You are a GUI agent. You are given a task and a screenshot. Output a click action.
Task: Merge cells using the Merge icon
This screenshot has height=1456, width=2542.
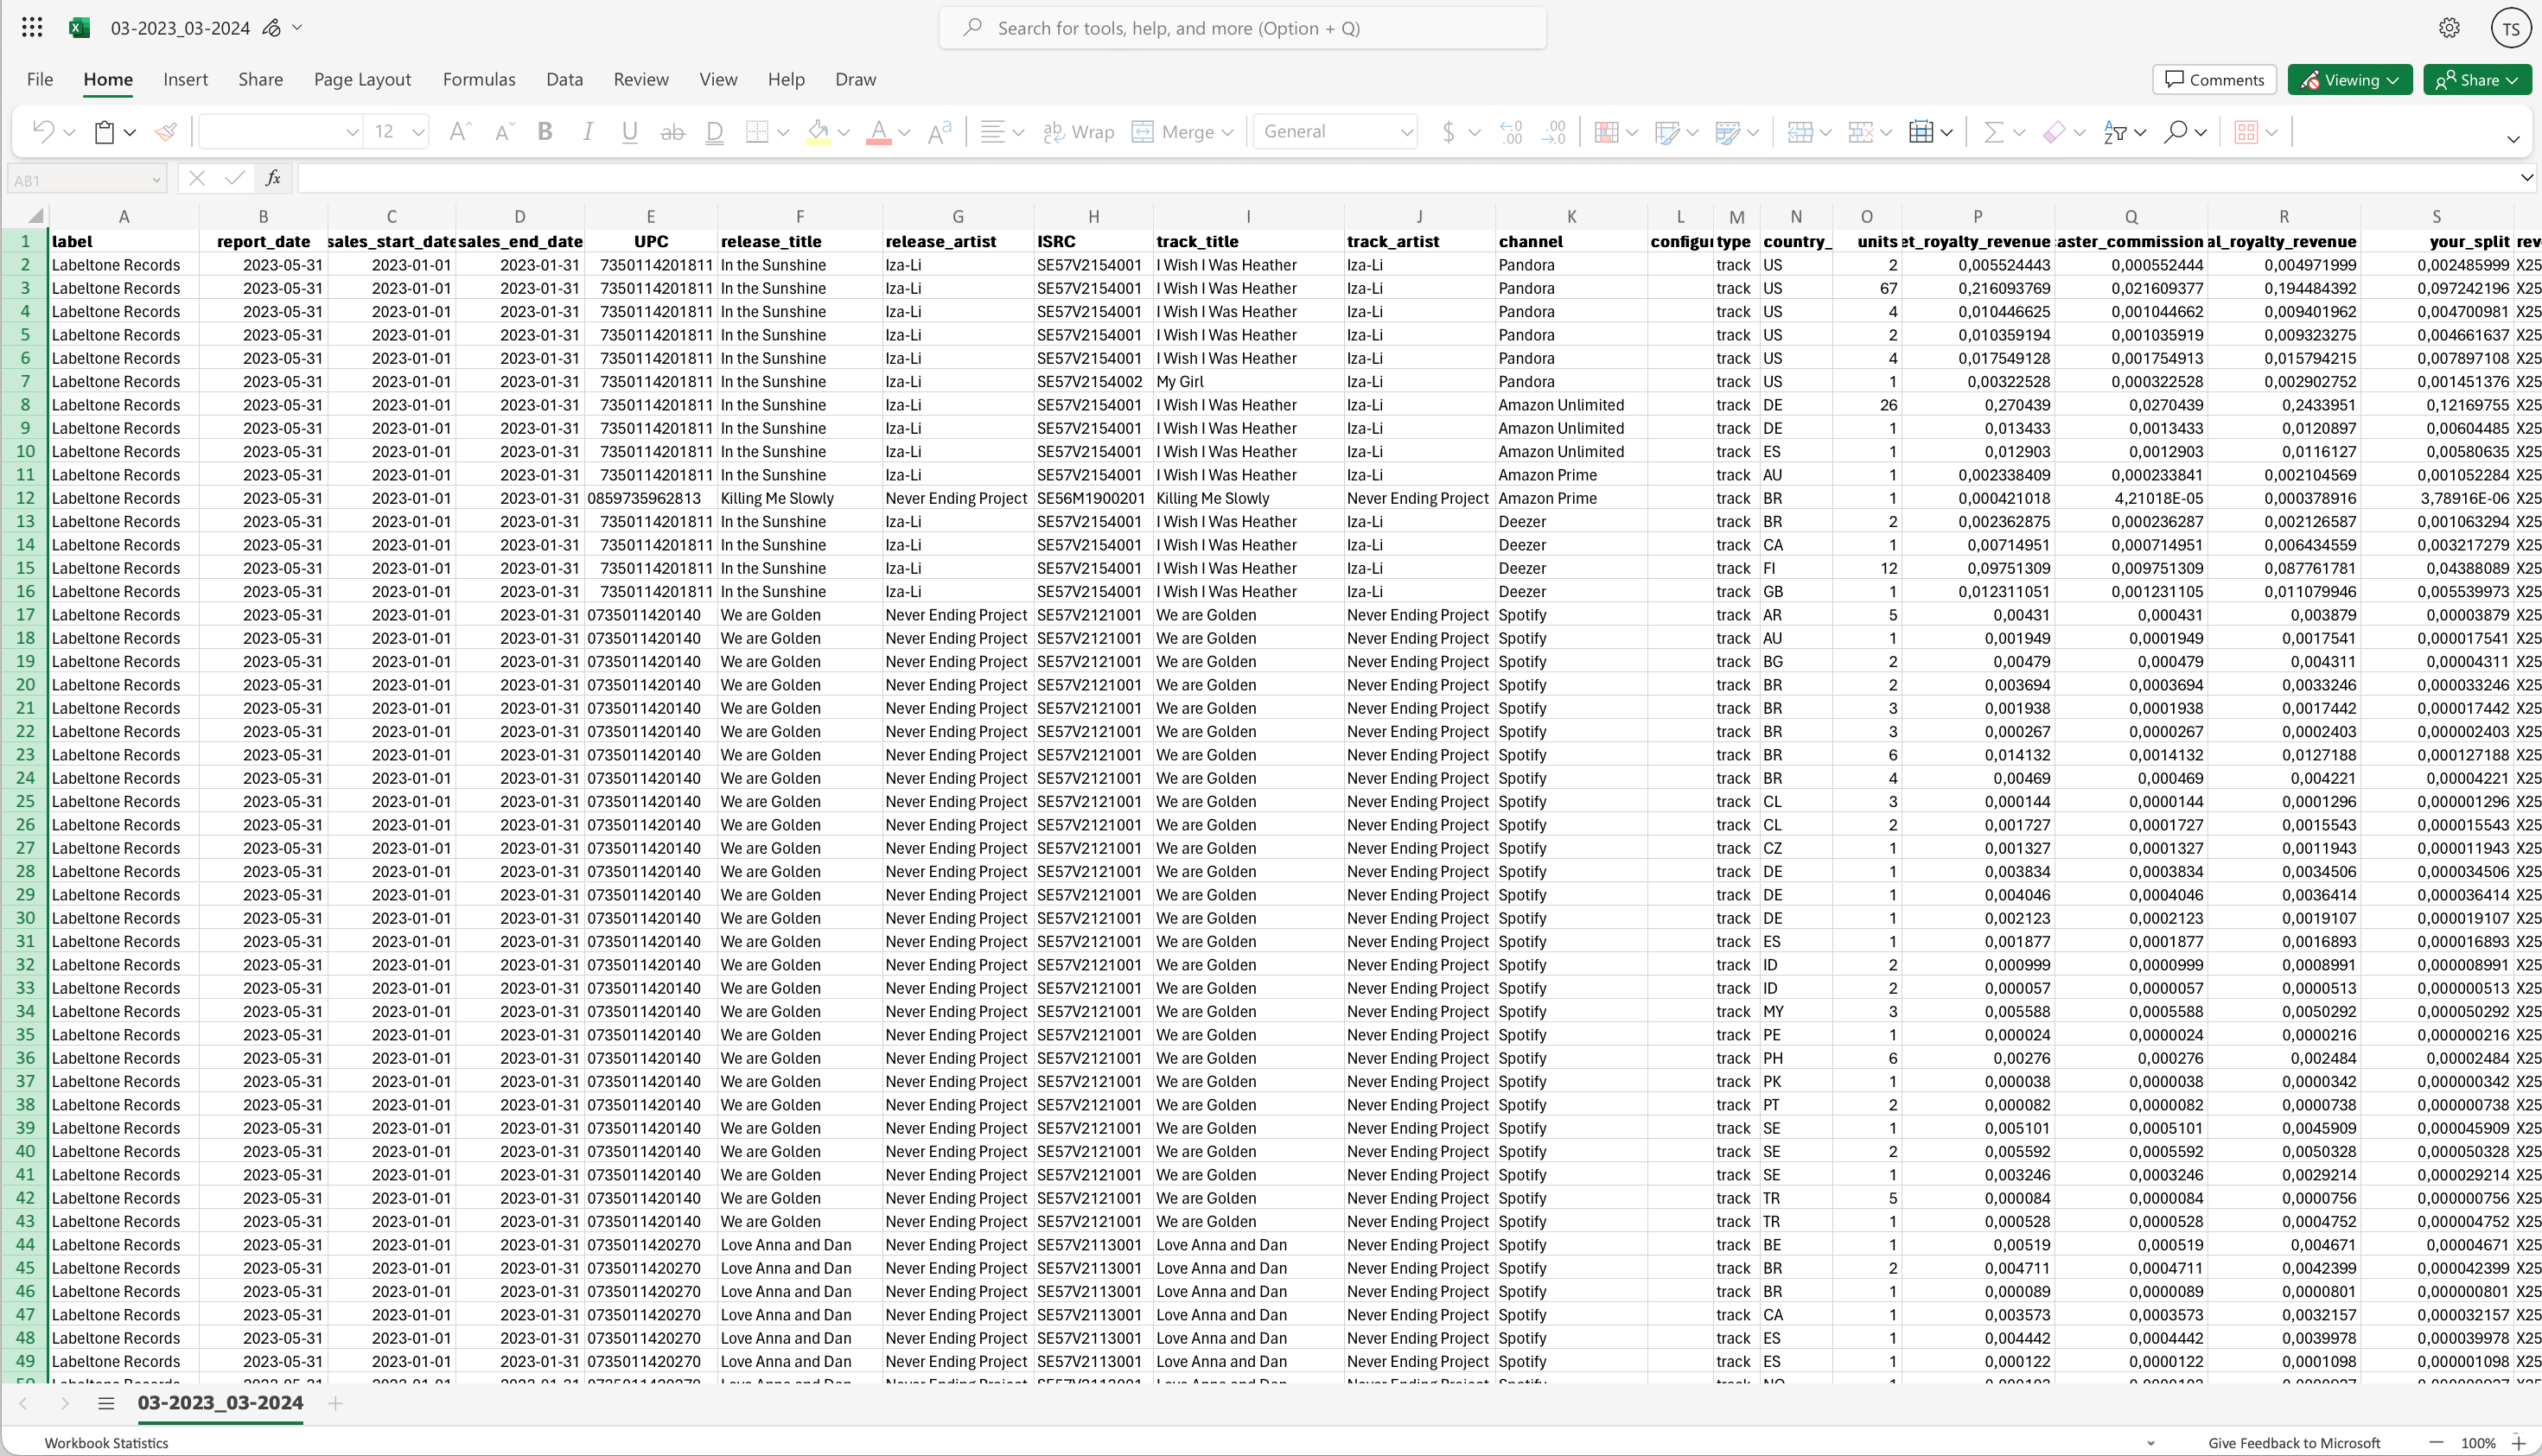pyautogui.click(x=1143, y=131)
